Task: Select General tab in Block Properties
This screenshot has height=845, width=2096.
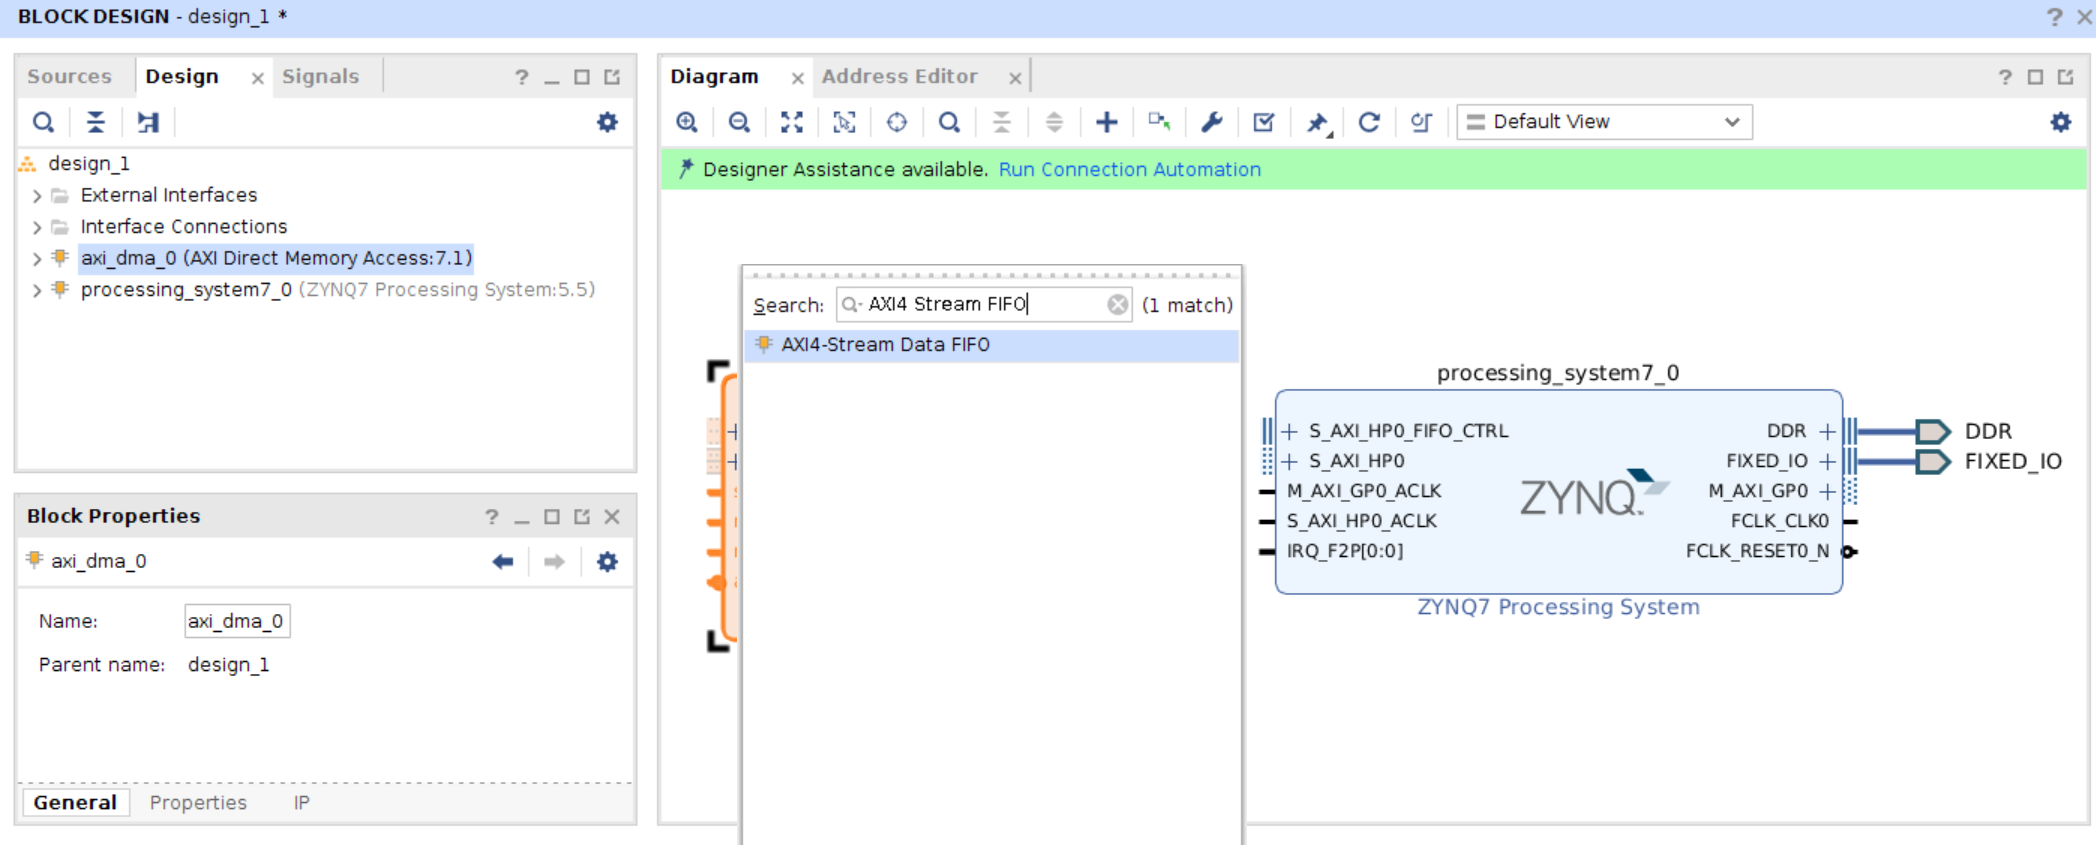Action: tap(75, 802)
